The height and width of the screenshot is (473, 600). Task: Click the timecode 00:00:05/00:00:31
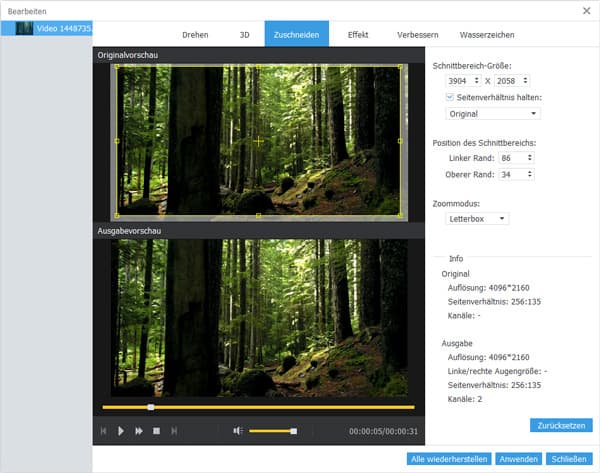pos(383,431)
